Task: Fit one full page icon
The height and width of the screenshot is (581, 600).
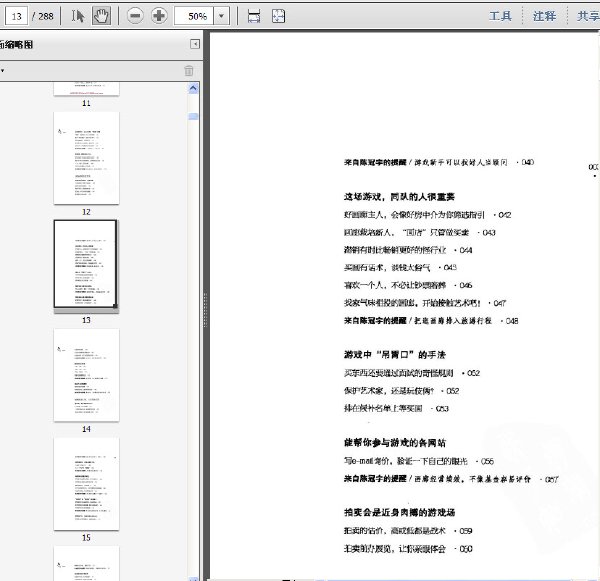Action: coord(278,16)
